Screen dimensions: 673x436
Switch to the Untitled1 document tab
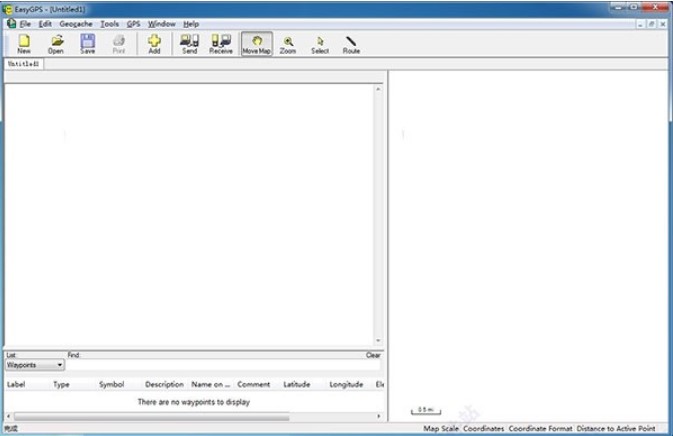coord(24,64)
